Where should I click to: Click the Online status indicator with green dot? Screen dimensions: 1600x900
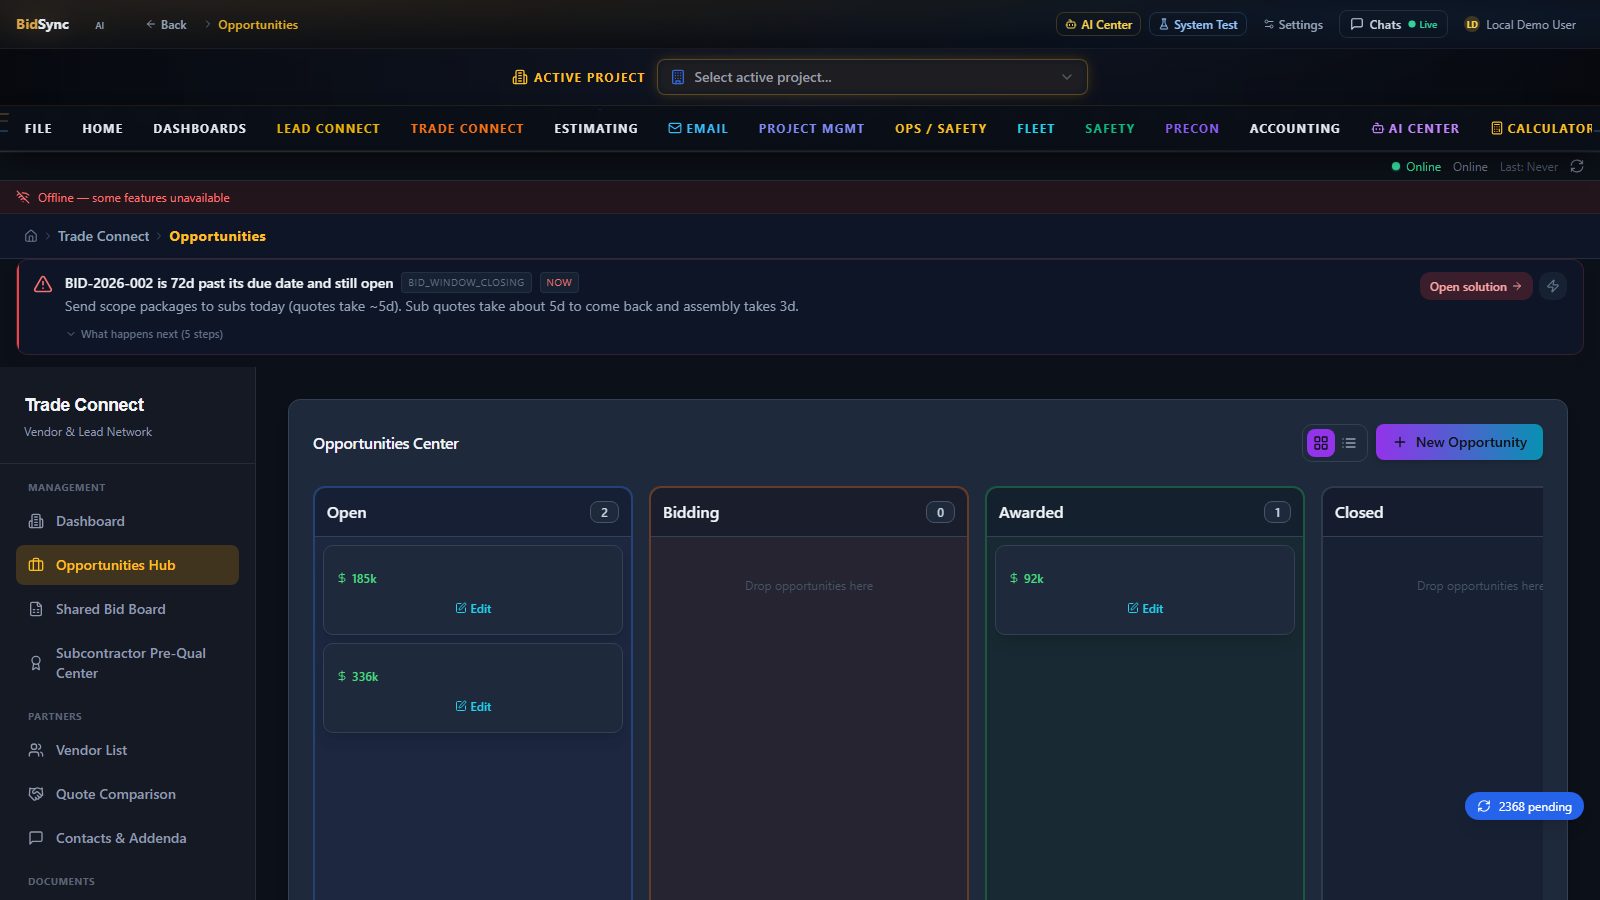pos(1416,167)
